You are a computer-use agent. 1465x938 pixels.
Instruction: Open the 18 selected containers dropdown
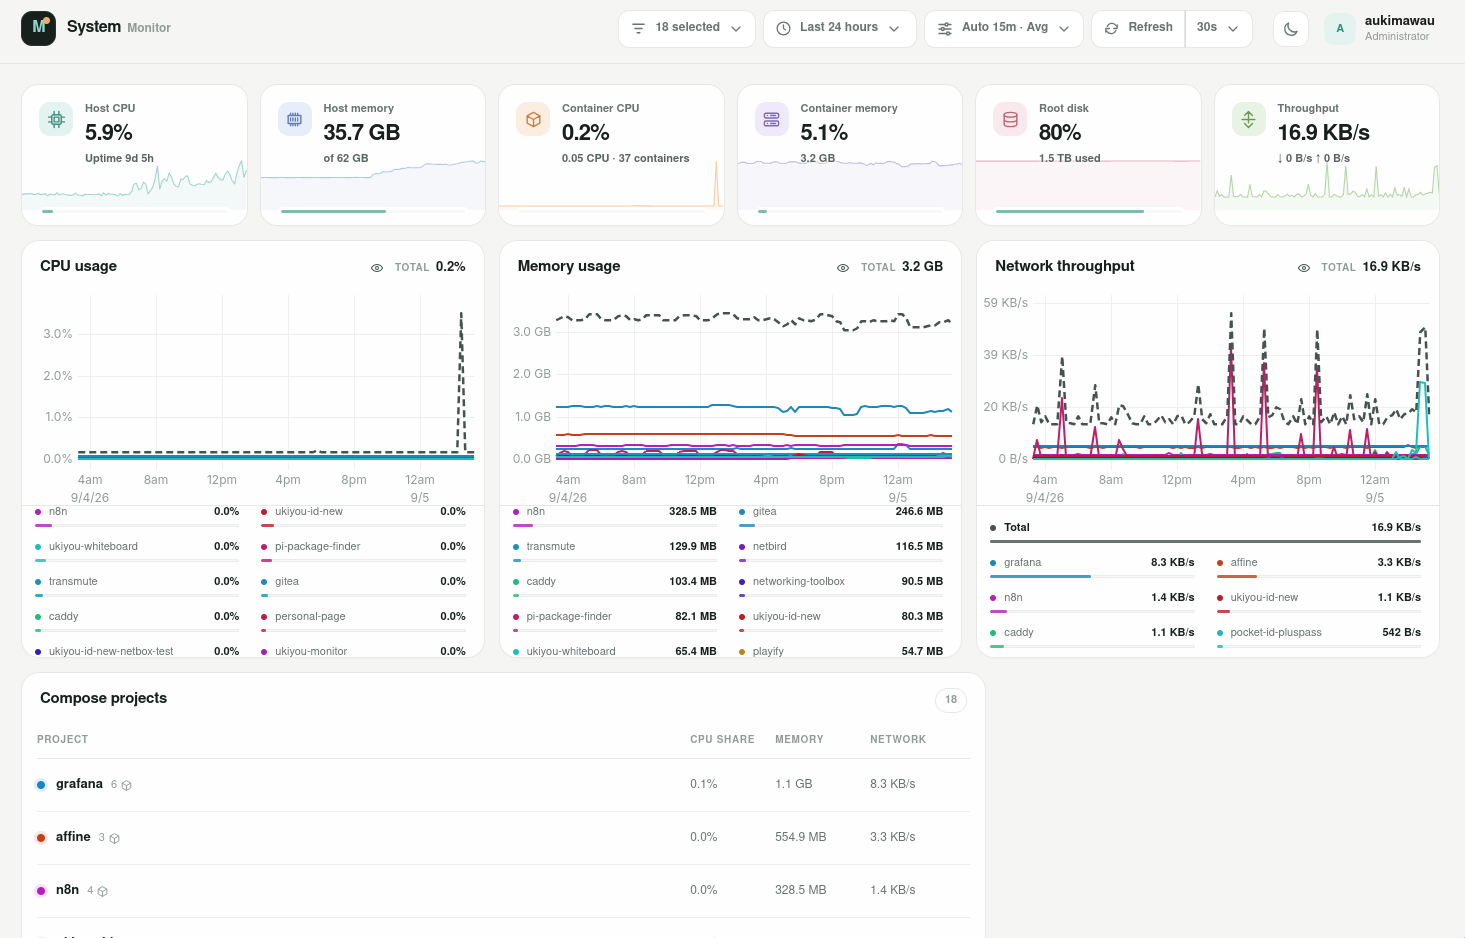686,28
